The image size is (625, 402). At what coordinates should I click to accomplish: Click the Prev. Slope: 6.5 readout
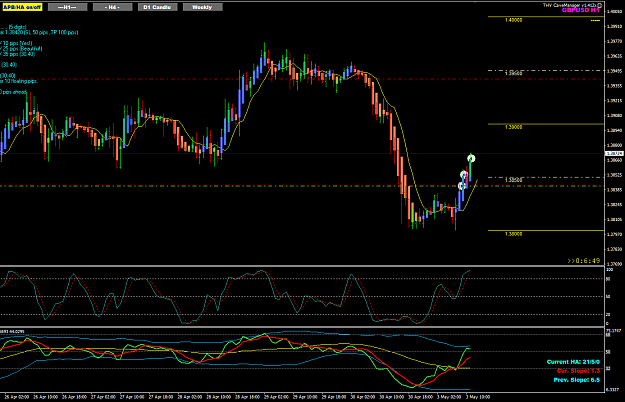coord(576,380)
